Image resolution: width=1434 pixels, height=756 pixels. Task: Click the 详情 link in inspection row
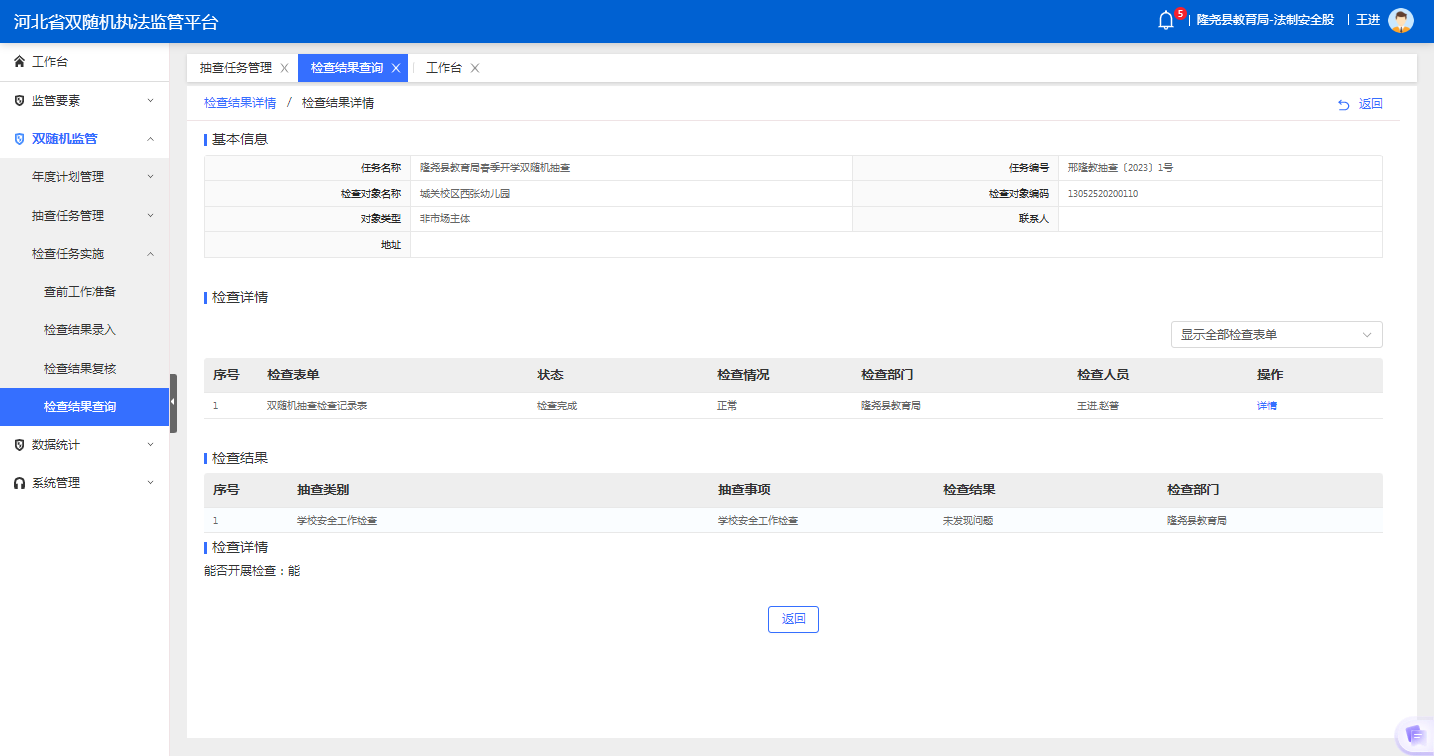pyautogui.click(x=1267, y=406)
